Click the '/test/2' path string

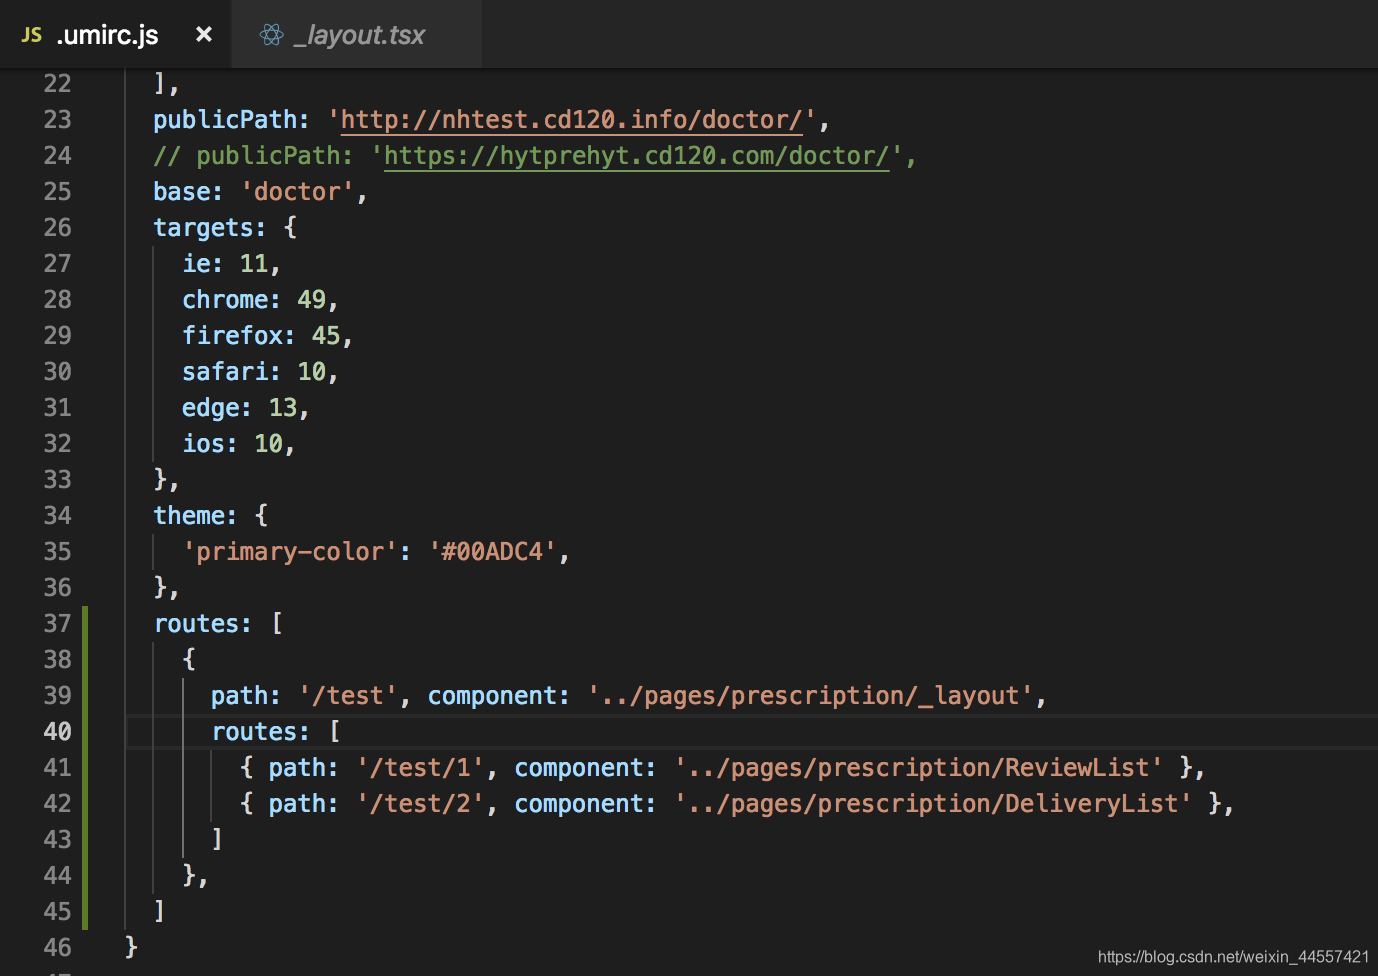[x=420, y=804]
